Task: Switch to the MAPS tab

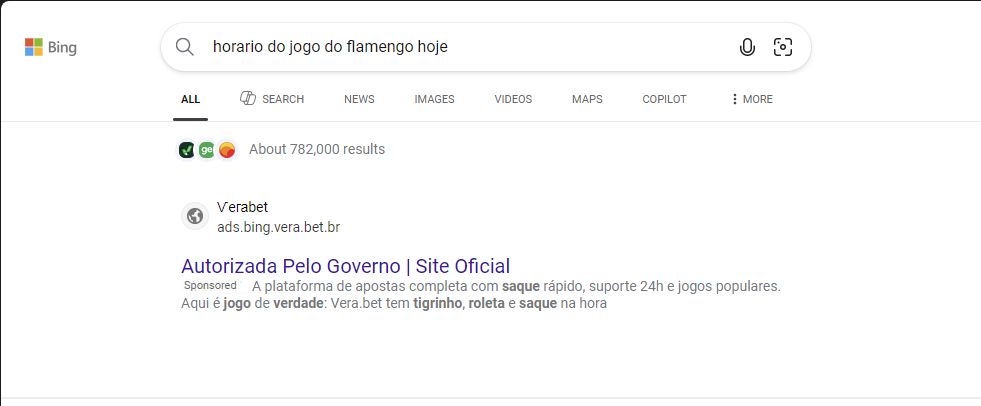Action: (587, 99)
